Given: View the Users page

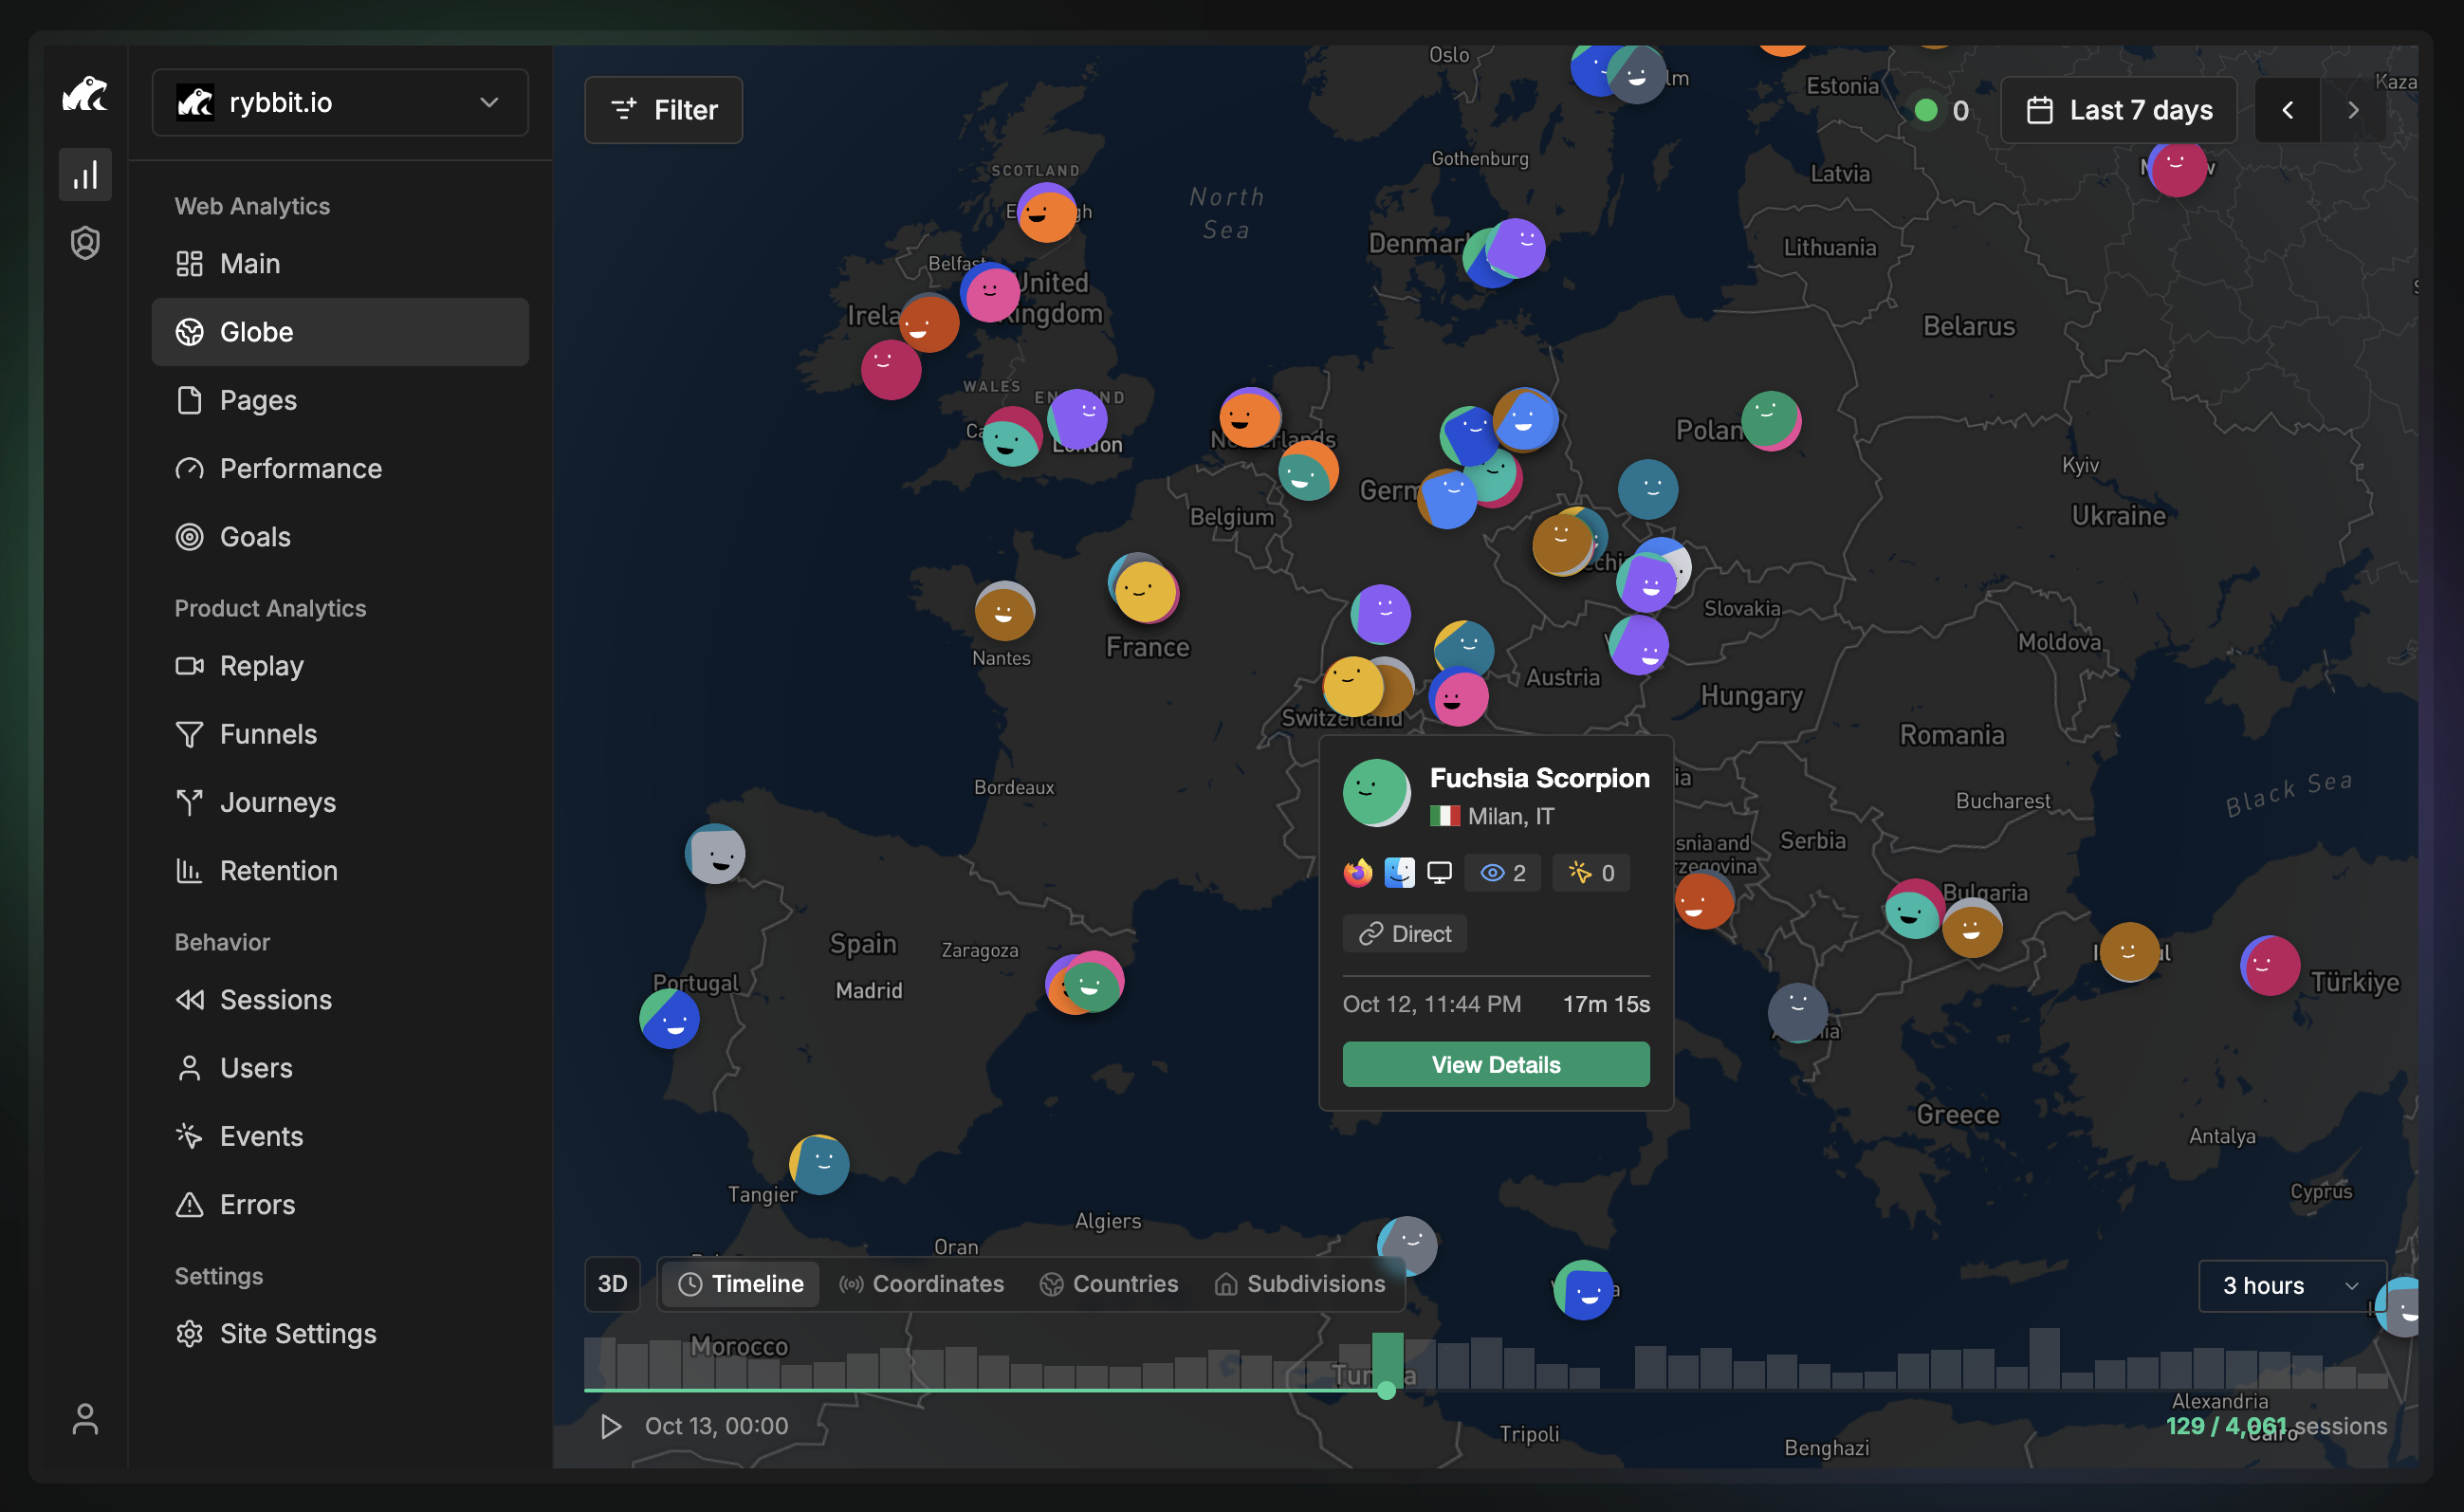Looking at the screenshot, I should point(340,1068).
